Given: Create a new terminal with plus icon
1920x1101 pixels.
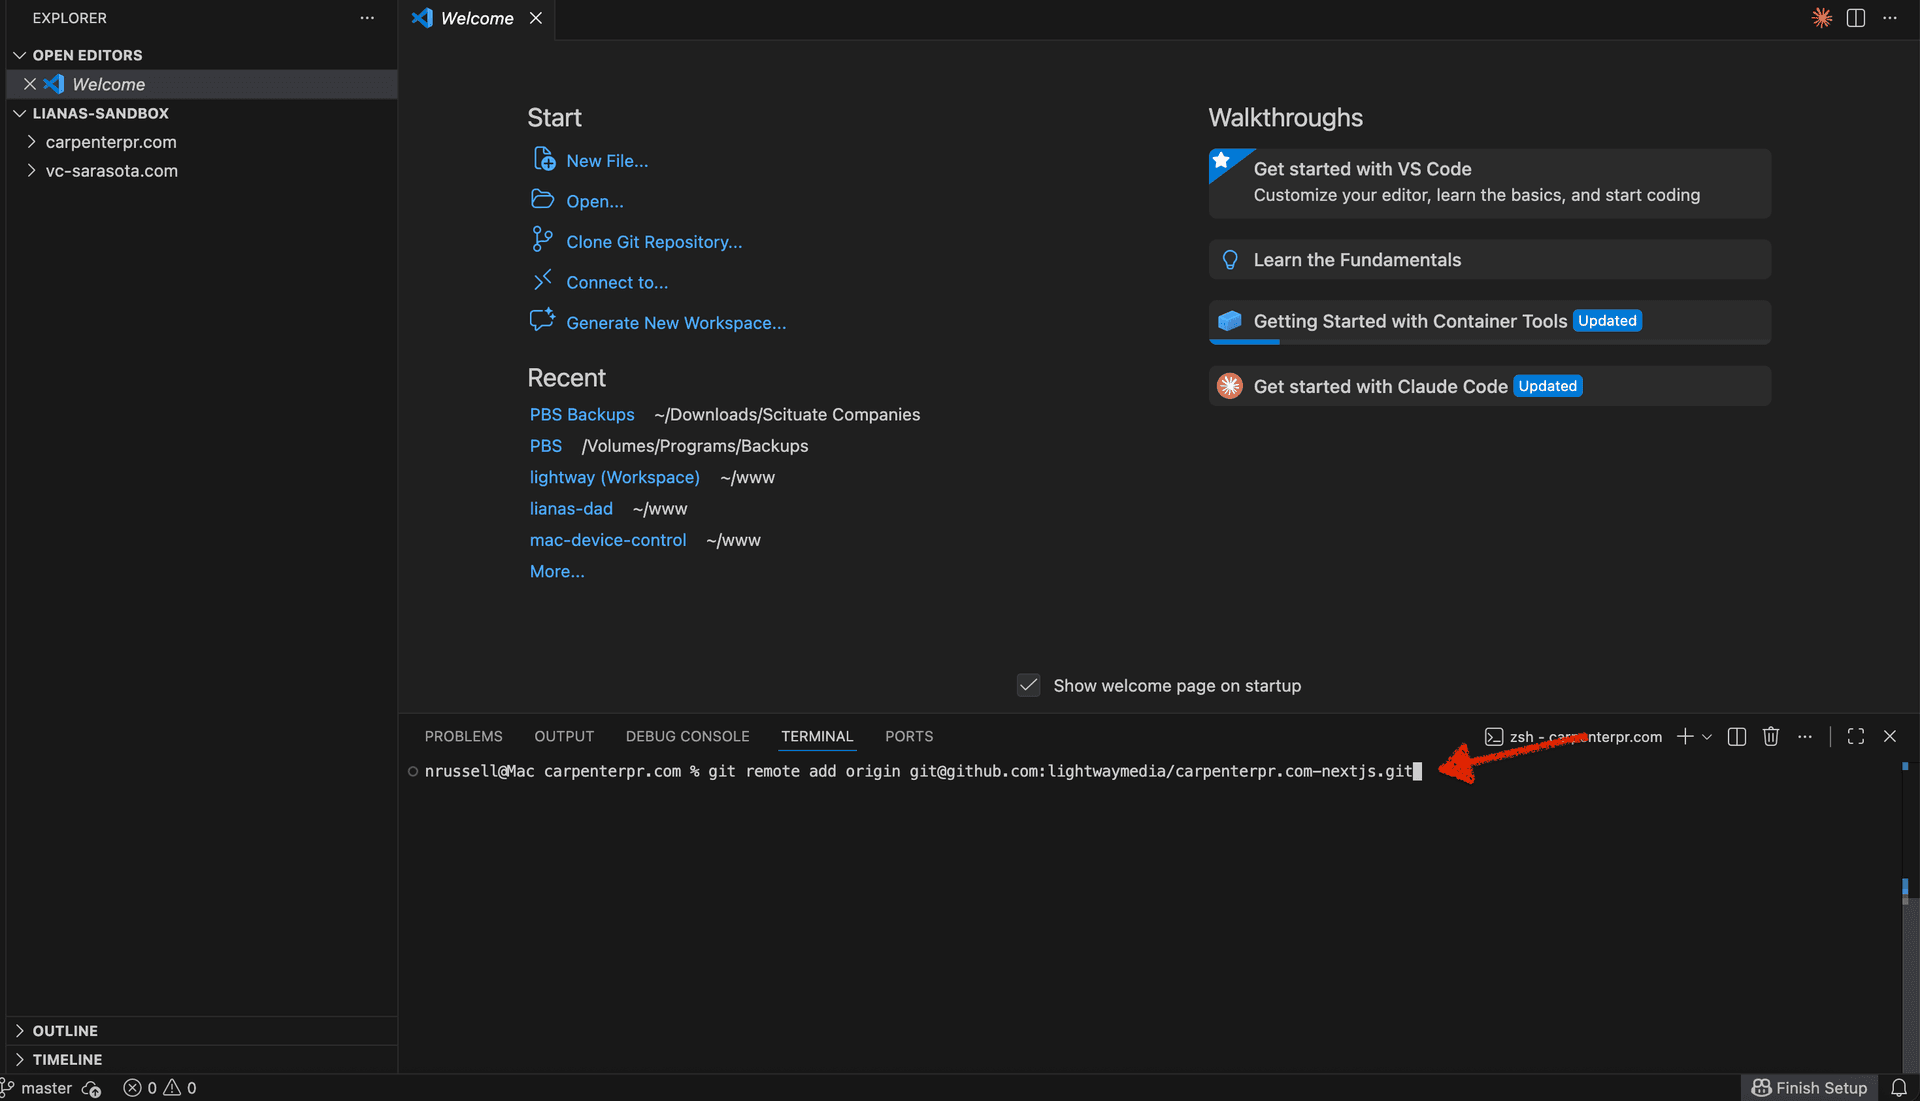Looking at the screenshot, I should [1685, 736].
